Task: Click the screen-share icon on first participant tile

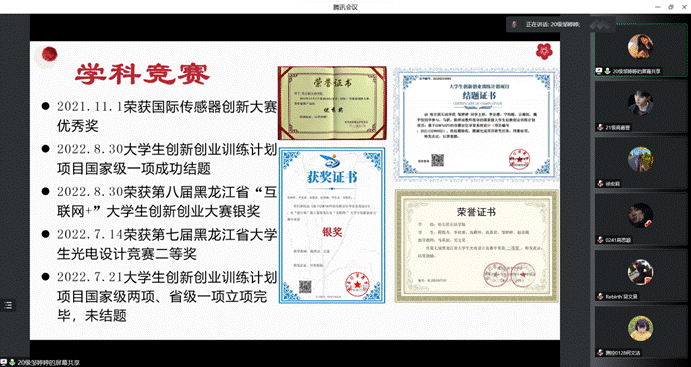Action: coord(599,71)
